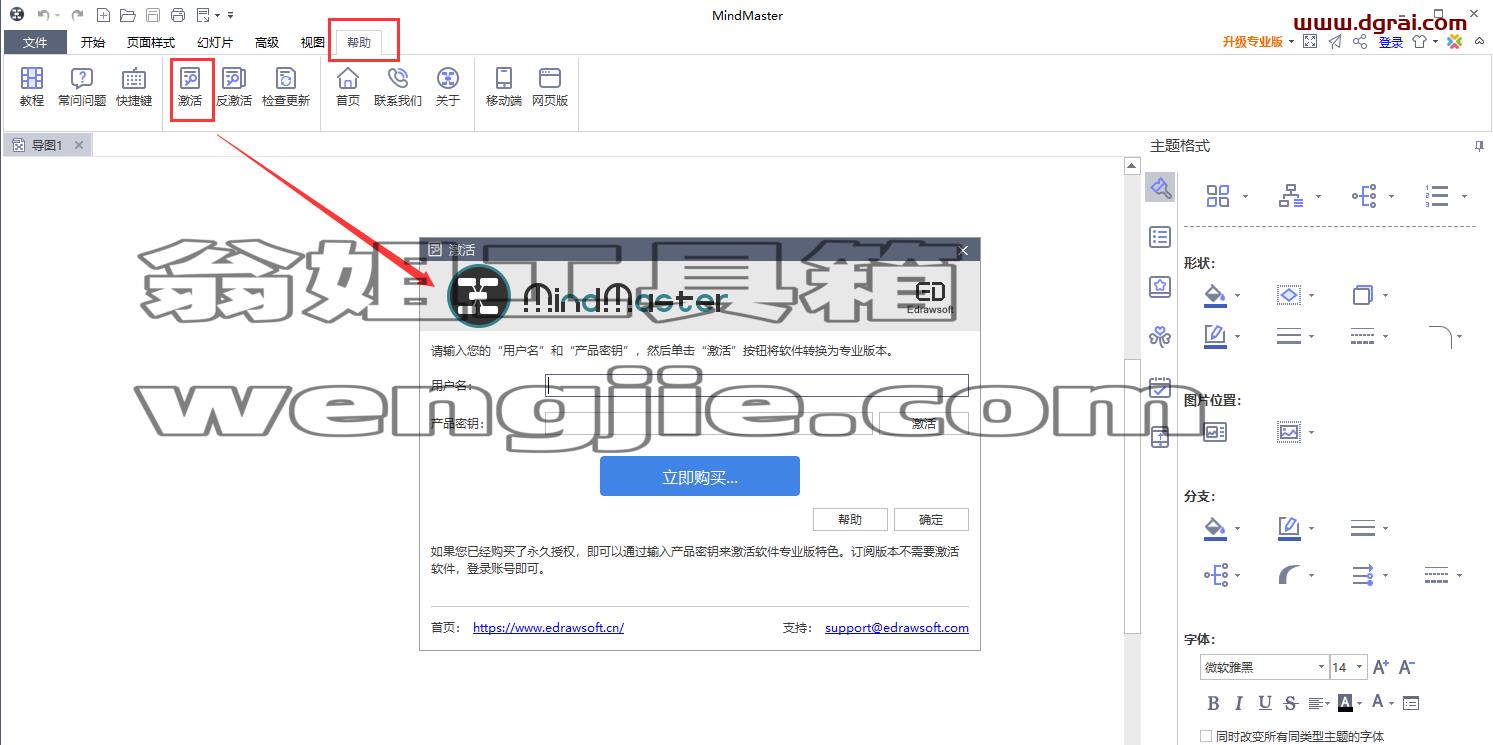This screenshot has width=1493, height=745.
Task: Click the fullscreen icon at top right
Action: [1310, 42]
